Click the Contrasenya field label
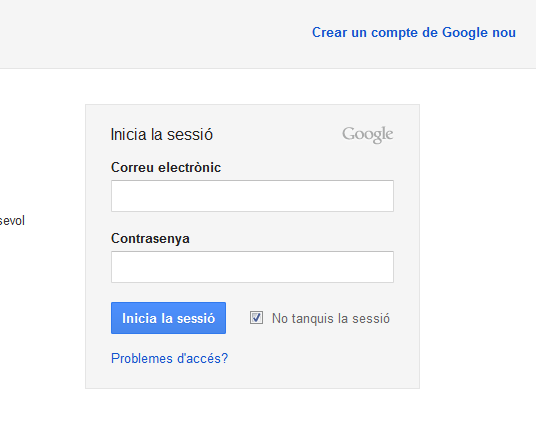Image resolution: width=536 pixels, height=423 pixels. [x=150, y=239]
